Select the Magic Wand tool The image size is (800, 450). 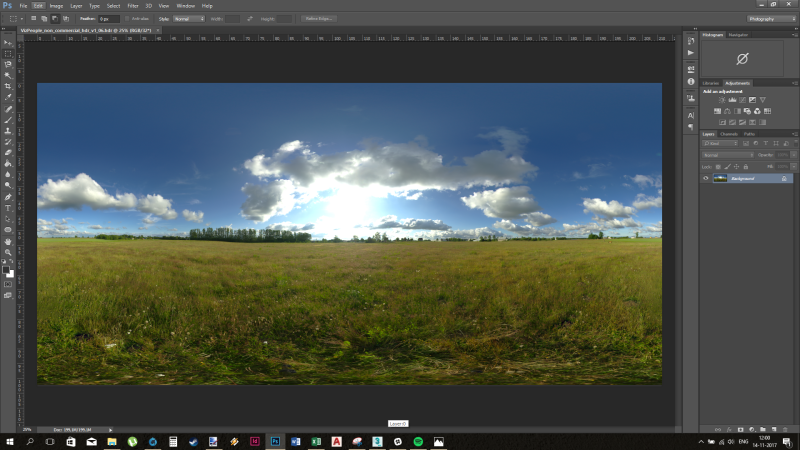tap(8, 75)
